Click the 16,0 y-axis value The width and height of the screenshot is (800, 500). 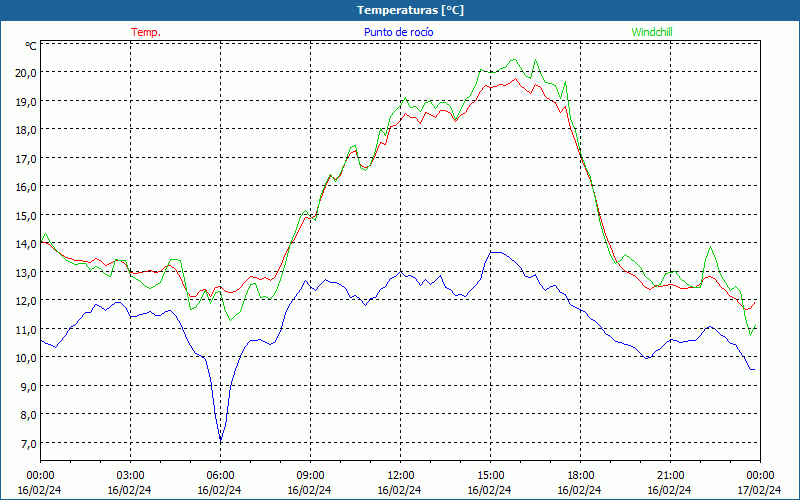pos(27,187)
